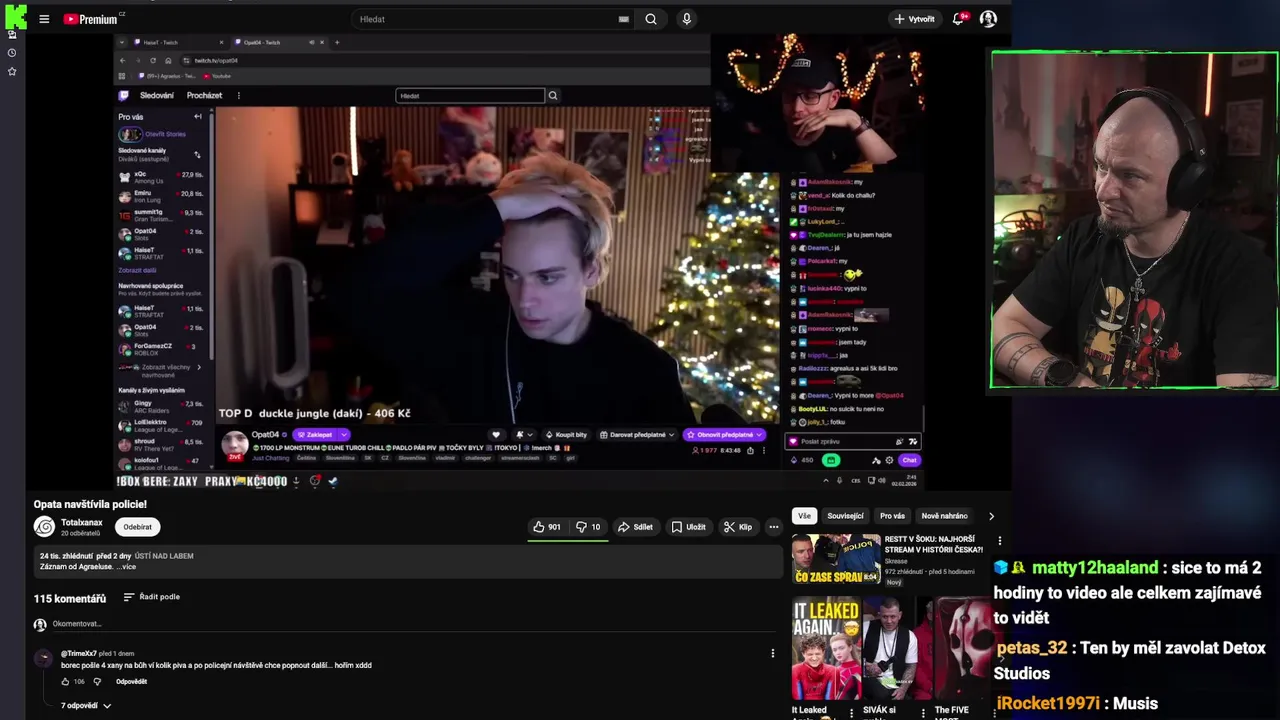
Task: Click the YouTube Premium logo
Action: pyautogui.click(x=90, y=19)
